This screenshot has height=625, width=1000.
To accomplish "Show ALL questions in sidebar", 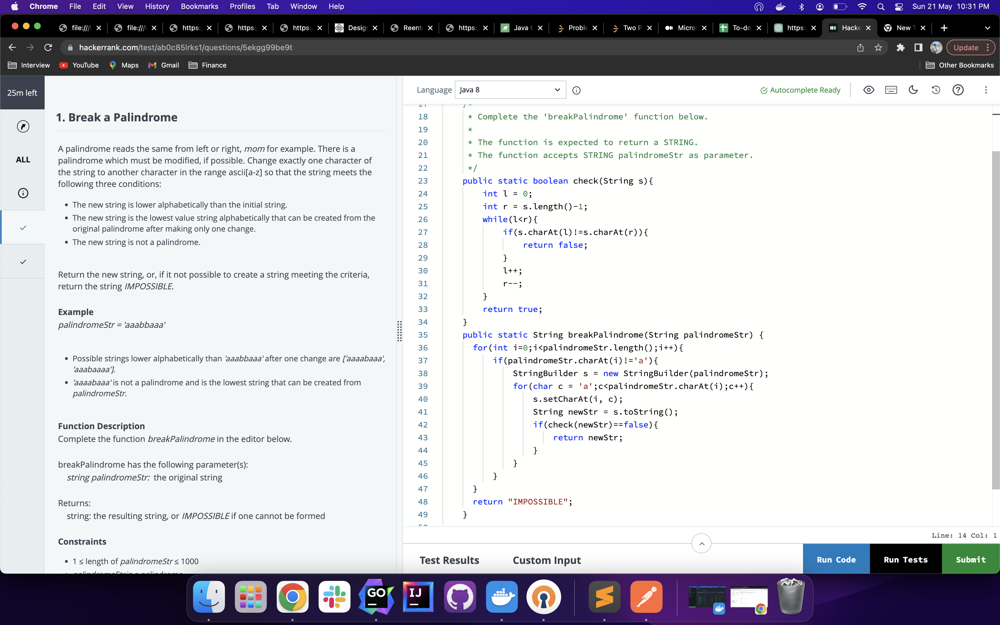I will click(x=23, y=159).
